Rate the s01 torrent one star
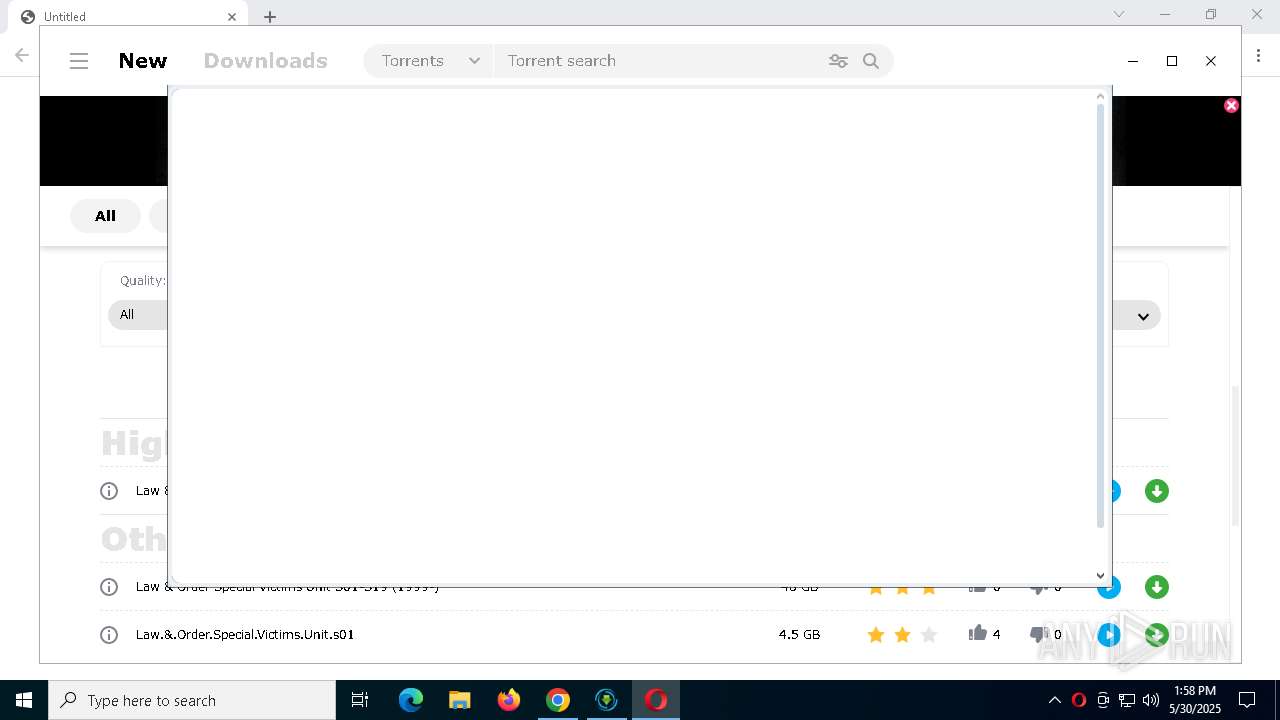 [876, 635]
